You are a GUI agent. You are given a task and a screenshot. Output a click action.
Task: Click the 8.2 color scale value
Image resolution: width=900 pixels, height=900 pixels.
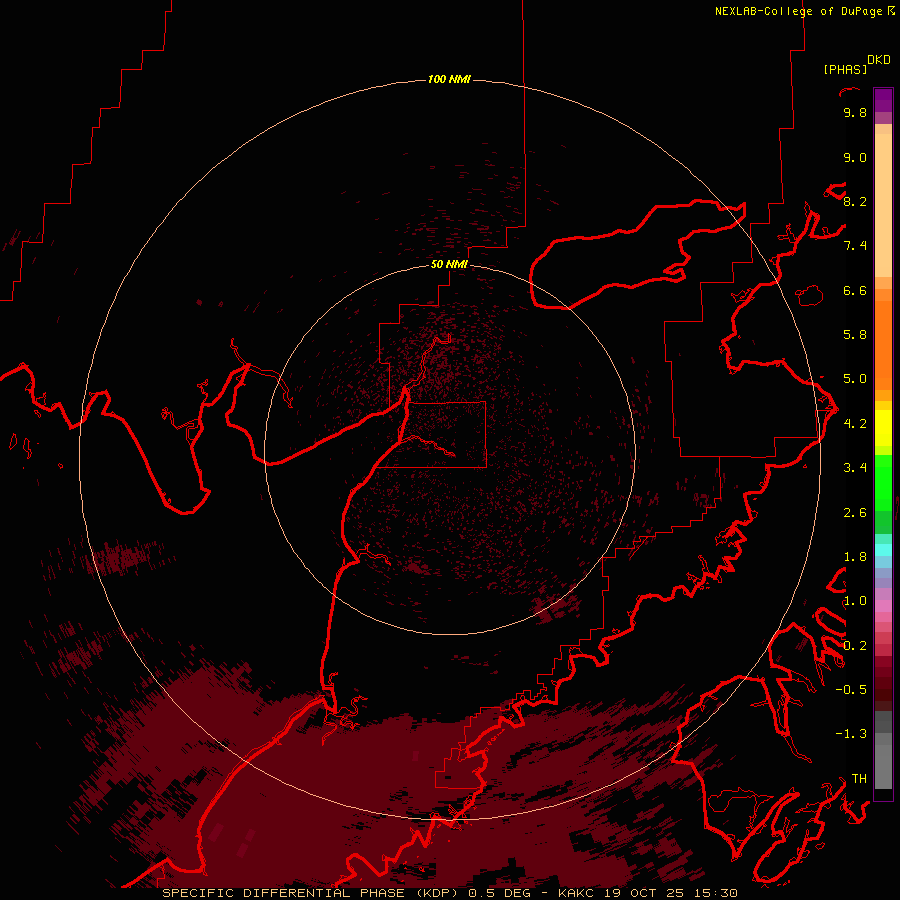[855, 201]
